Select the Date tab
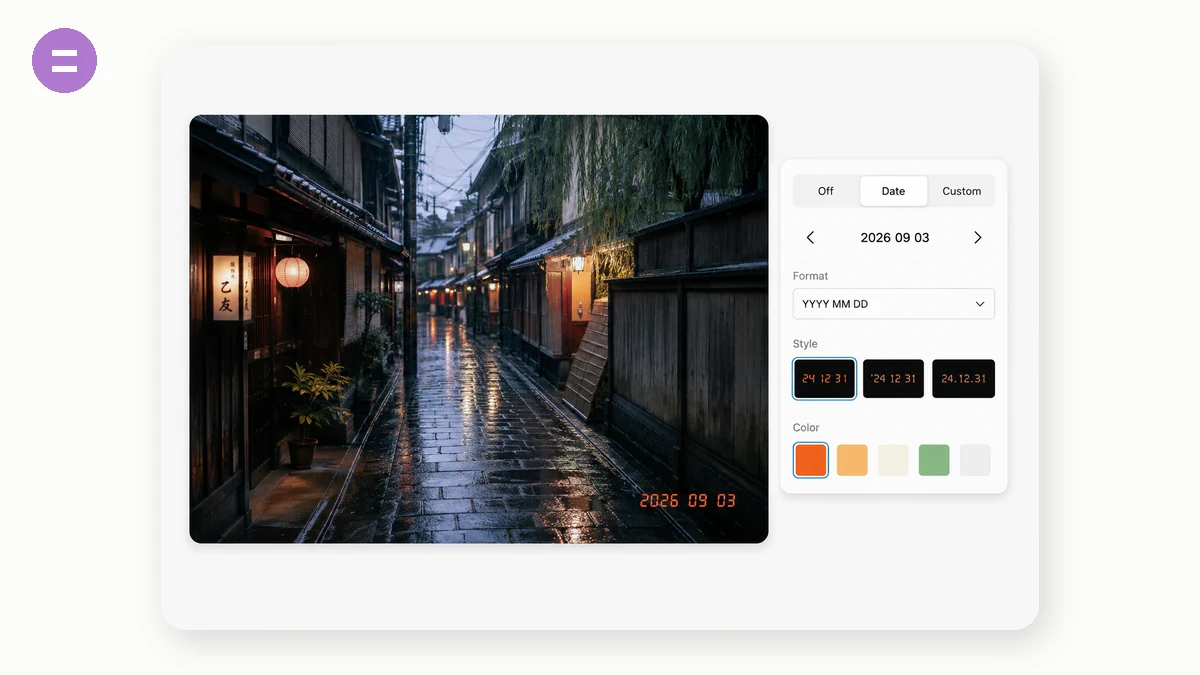 tap(894, 191)
